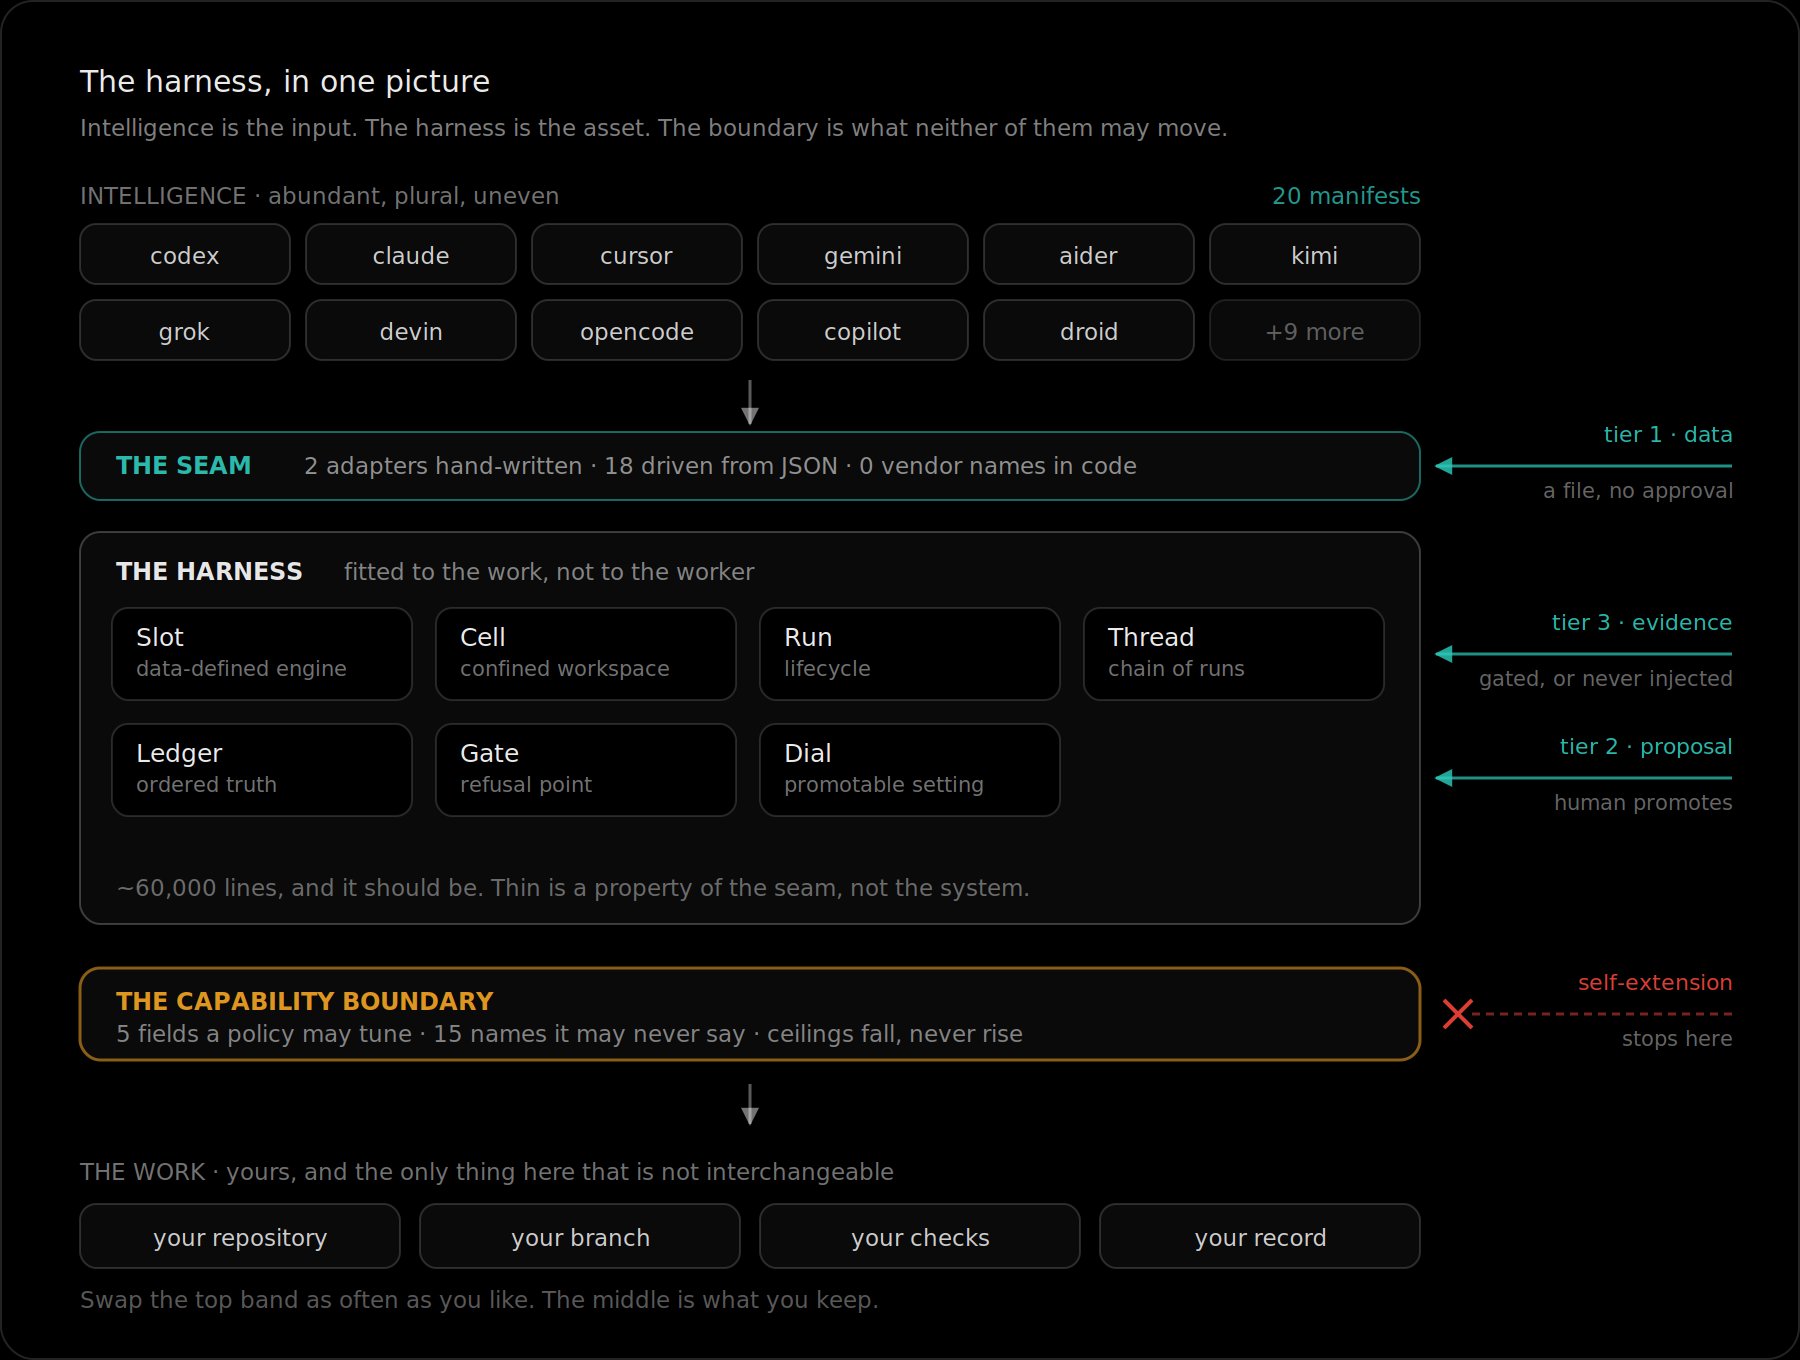
Task: Choose the Dial promotable setting card
Action: 910,770
